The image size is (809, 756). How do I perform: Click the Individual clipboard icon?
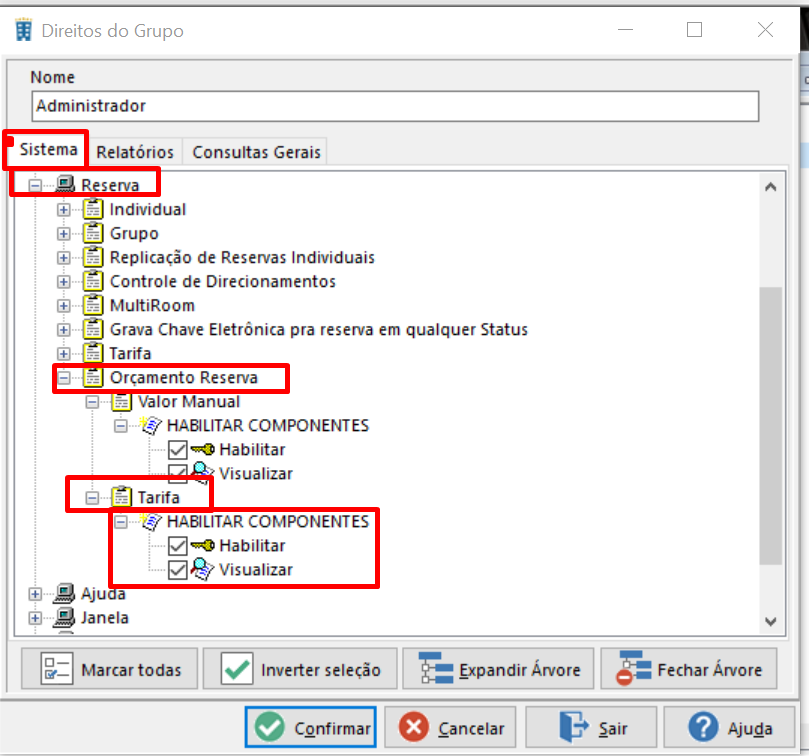click(x=93, y=209)
